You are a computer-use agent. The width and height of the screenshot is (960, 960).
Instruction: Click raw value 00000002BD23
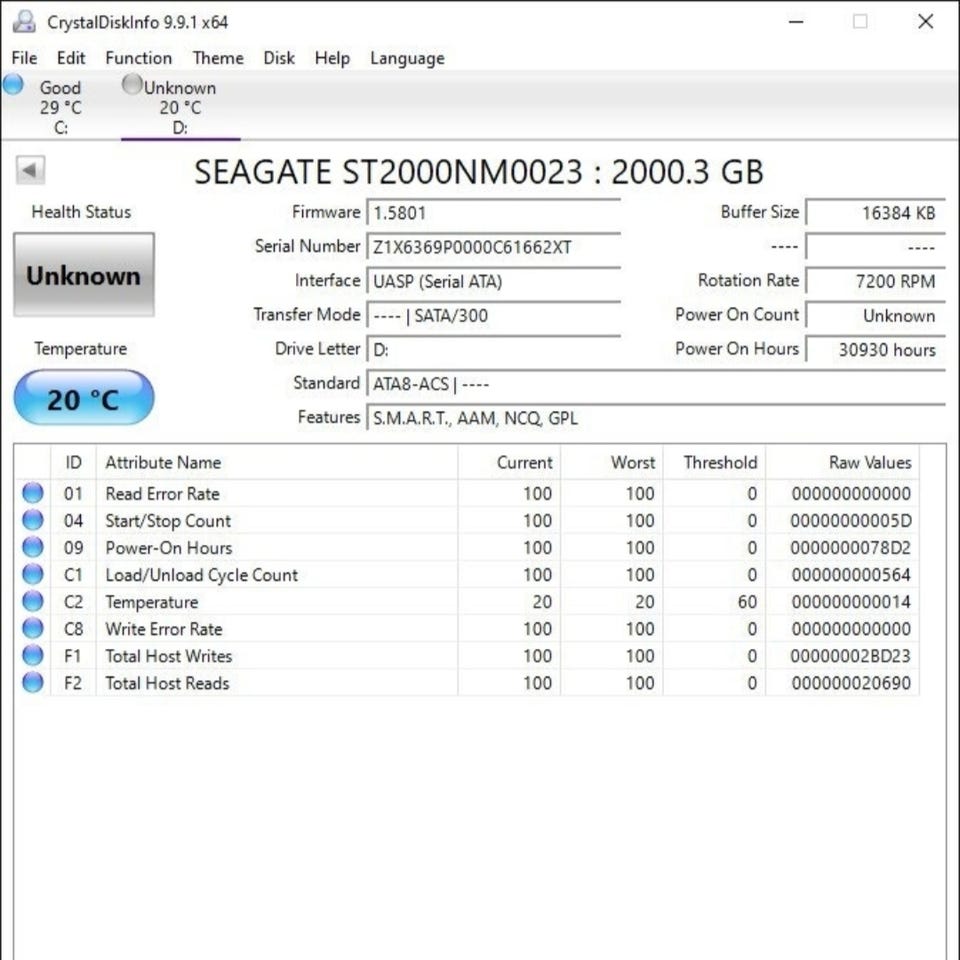coord(850,656)
